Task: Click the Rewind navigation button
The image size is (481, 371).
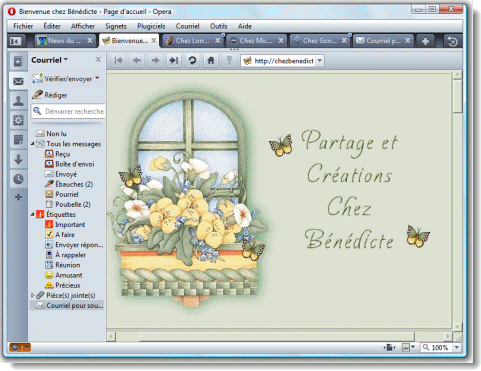Action: coord(119,61)
